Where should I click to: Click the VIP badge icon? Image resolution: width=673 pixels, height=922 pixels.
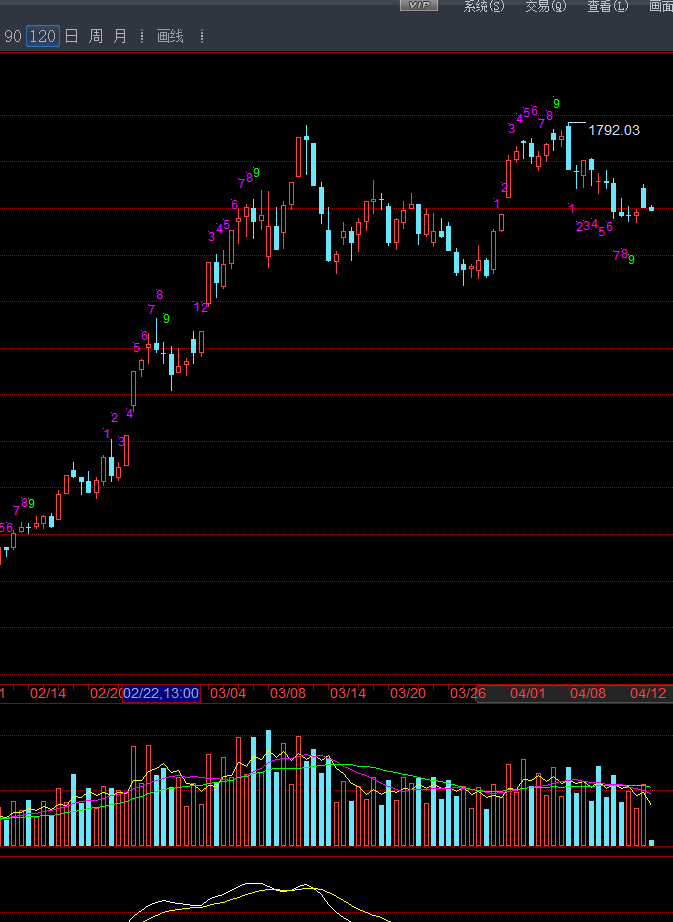tap(419, 5)
